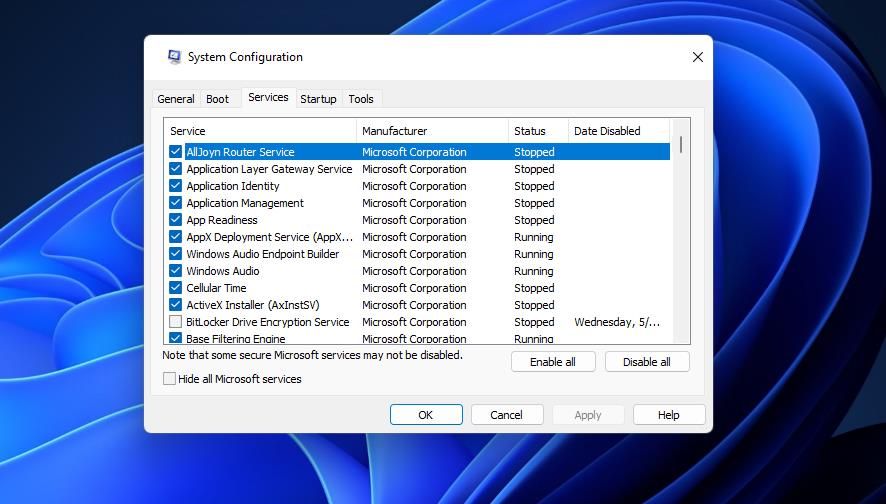Select Application Layer Gateway Service row text

pos(270,169)
